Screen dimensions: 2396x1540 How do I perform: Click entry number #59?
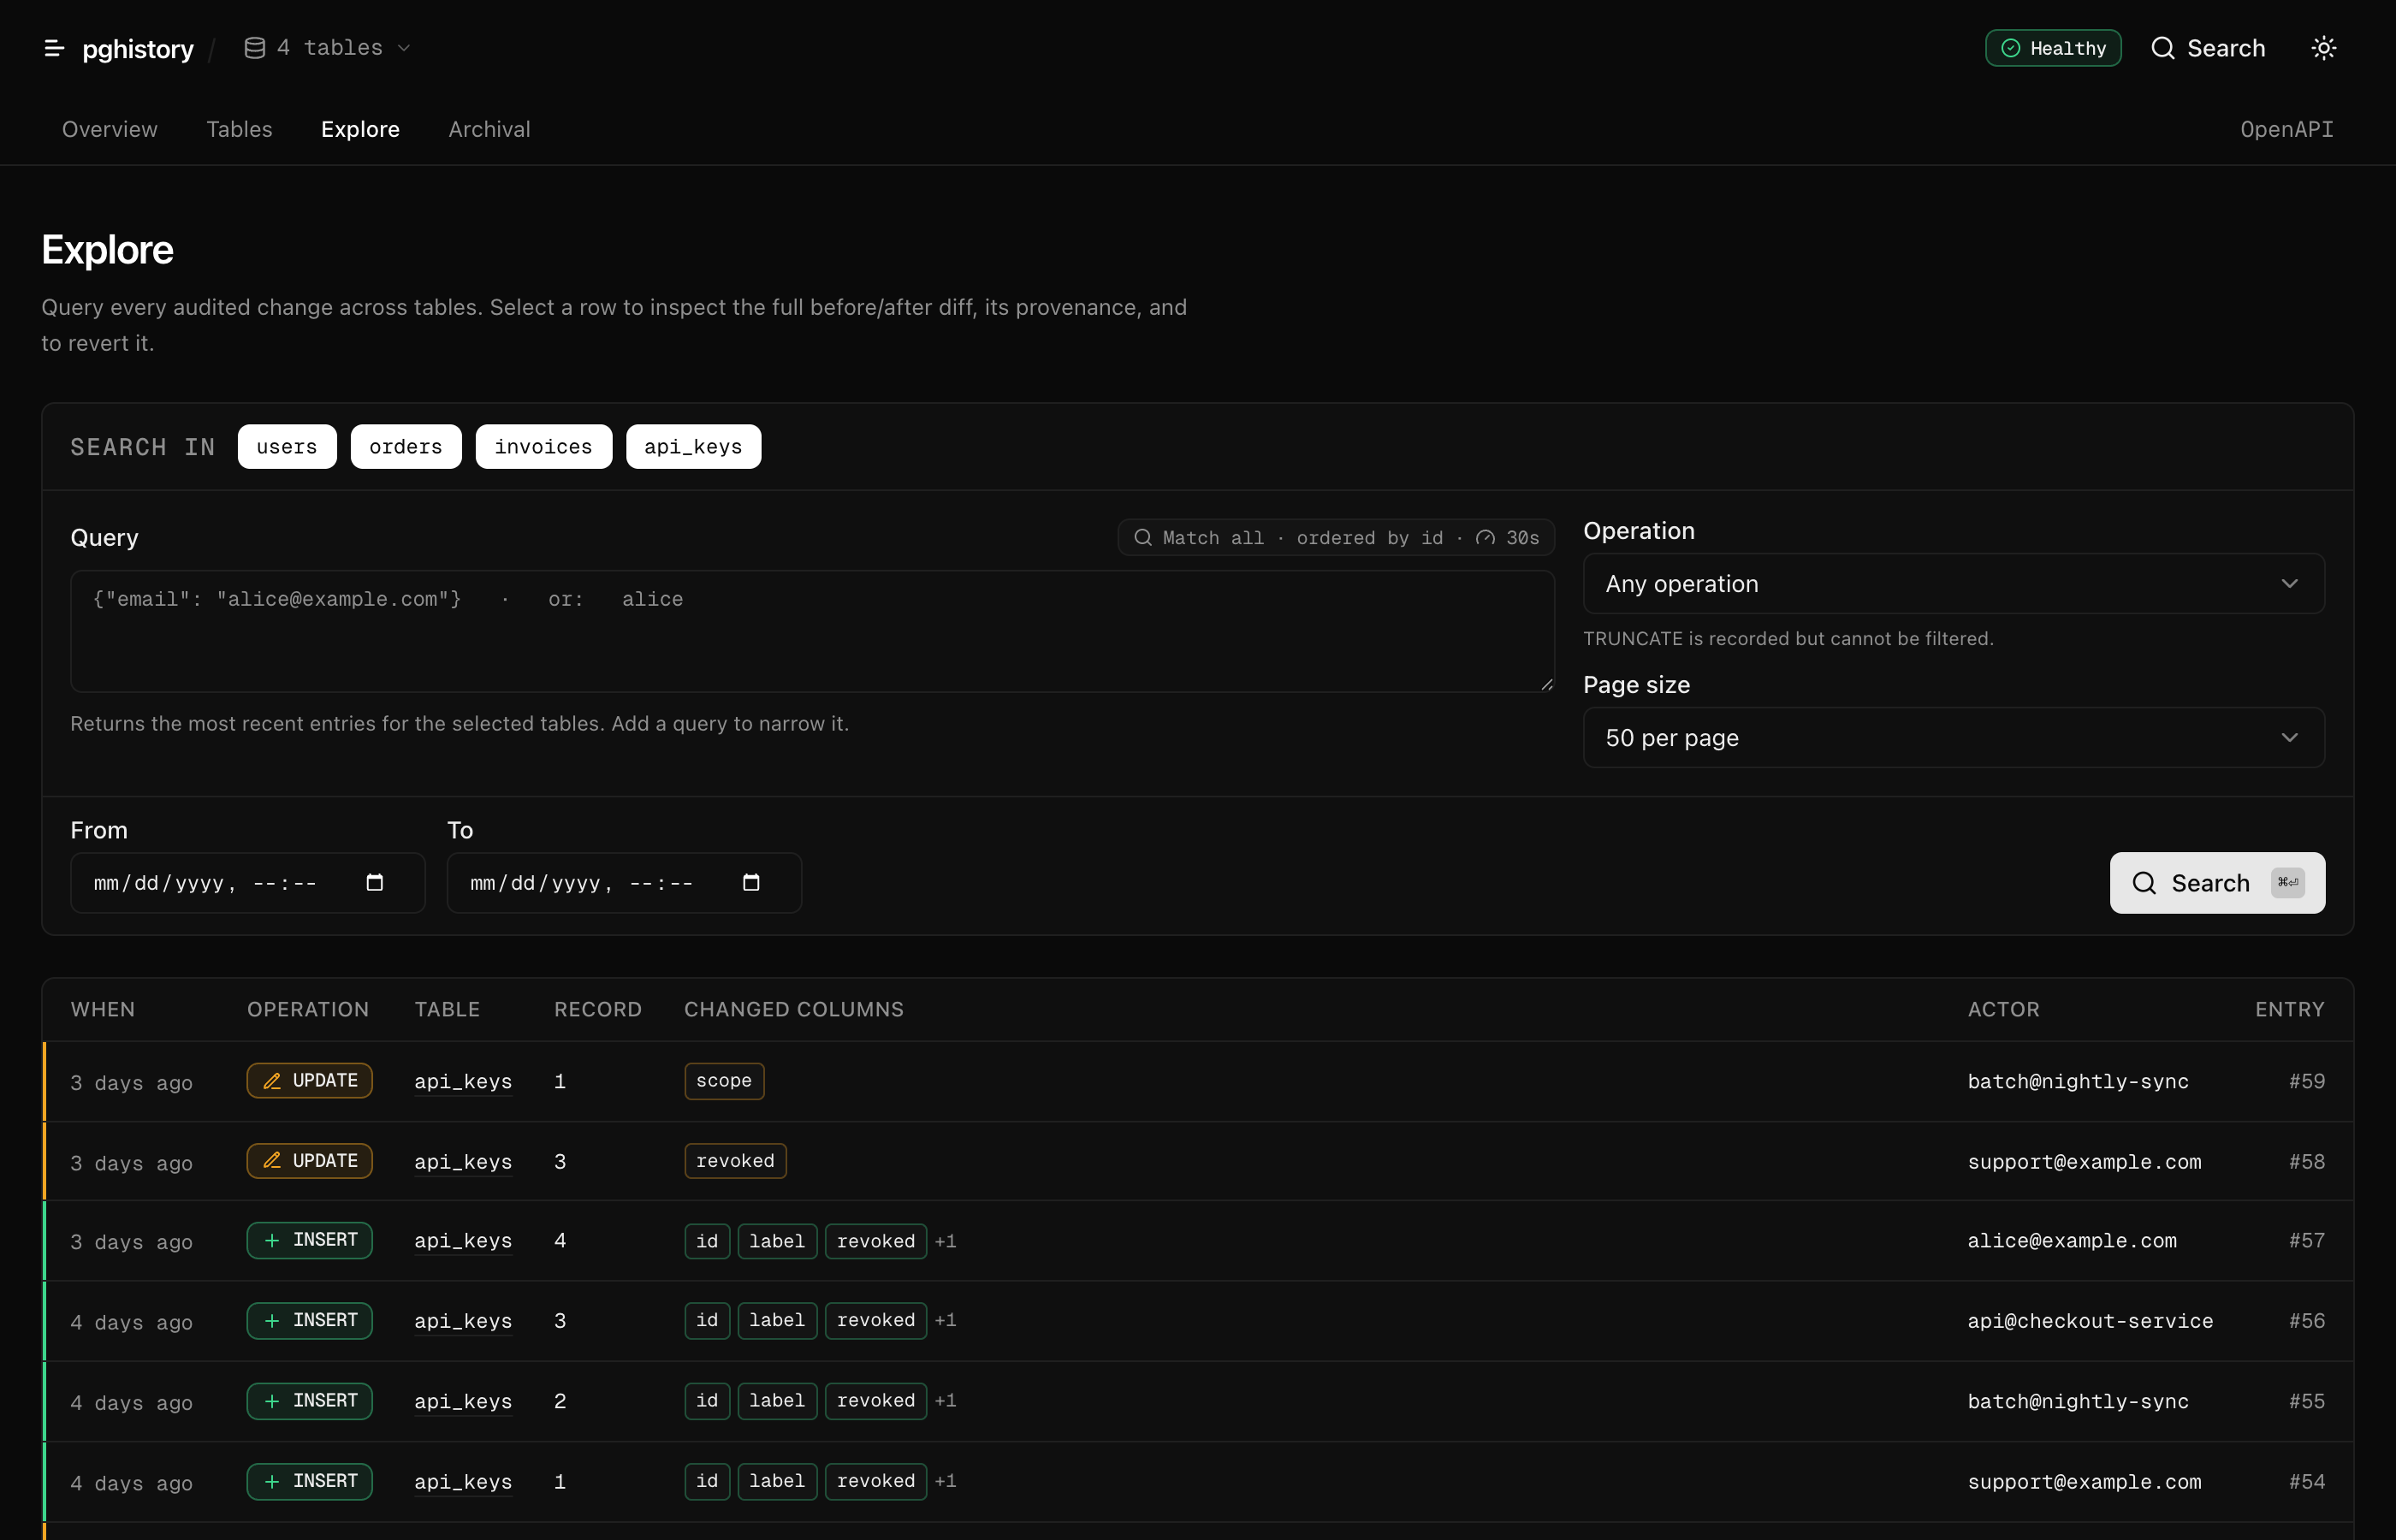(x=2306, y=1081)
